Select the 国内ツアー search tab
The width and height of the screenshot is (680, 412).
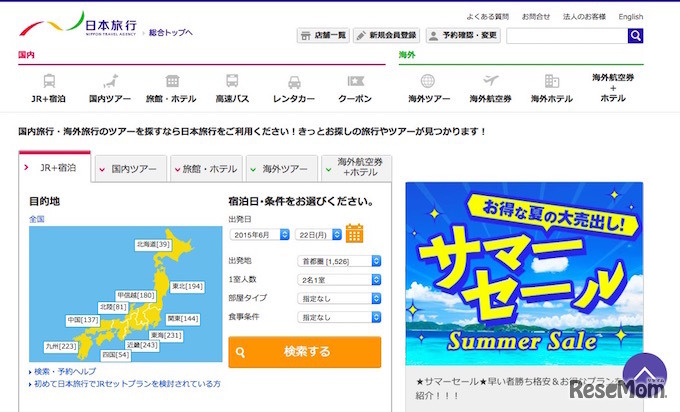131,169
